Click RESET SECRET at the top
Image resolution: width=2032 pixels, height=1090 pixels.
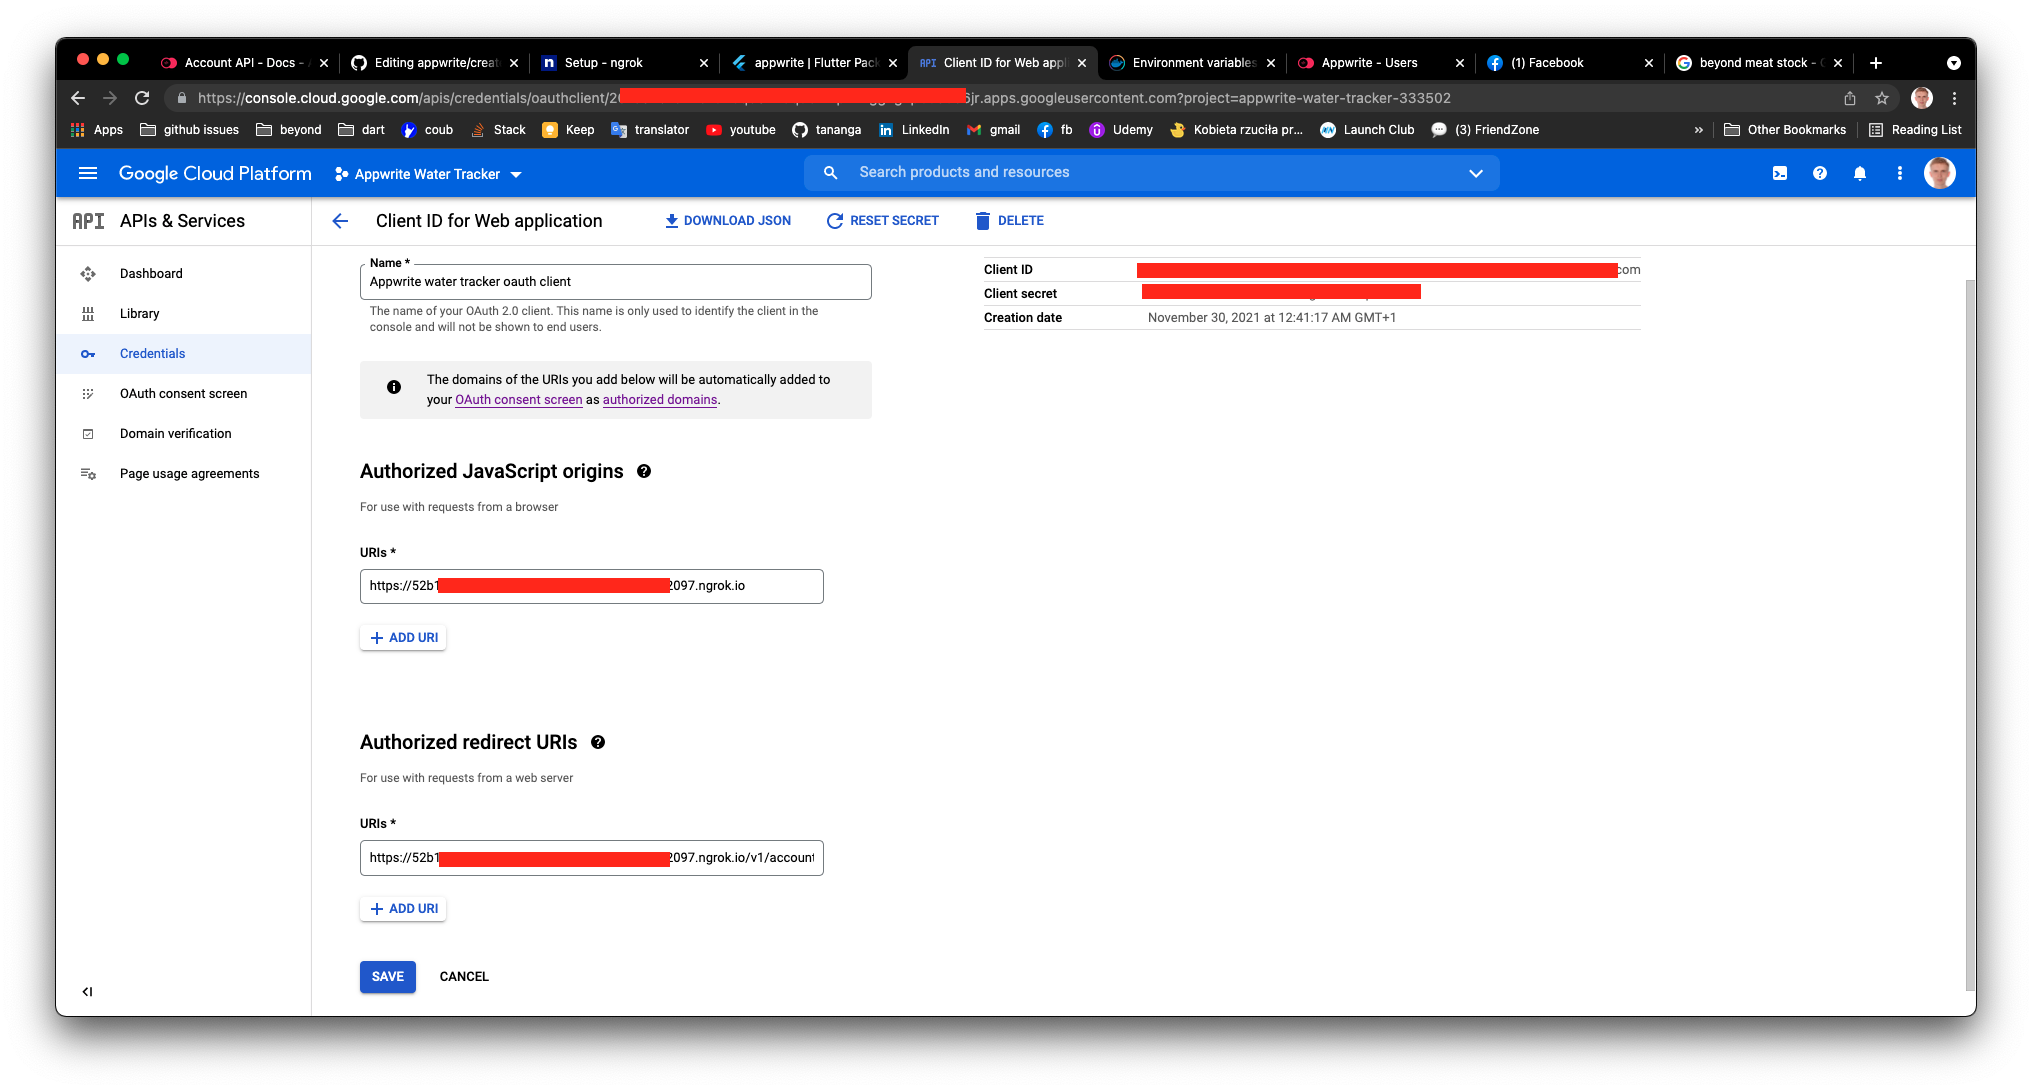tap(882, 220)
